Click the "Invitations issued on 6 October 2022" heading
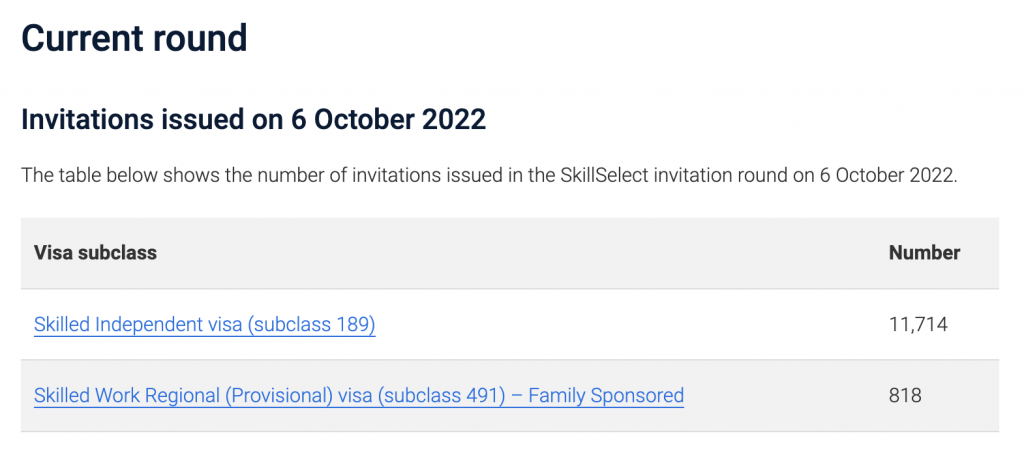 pos(253,120)
